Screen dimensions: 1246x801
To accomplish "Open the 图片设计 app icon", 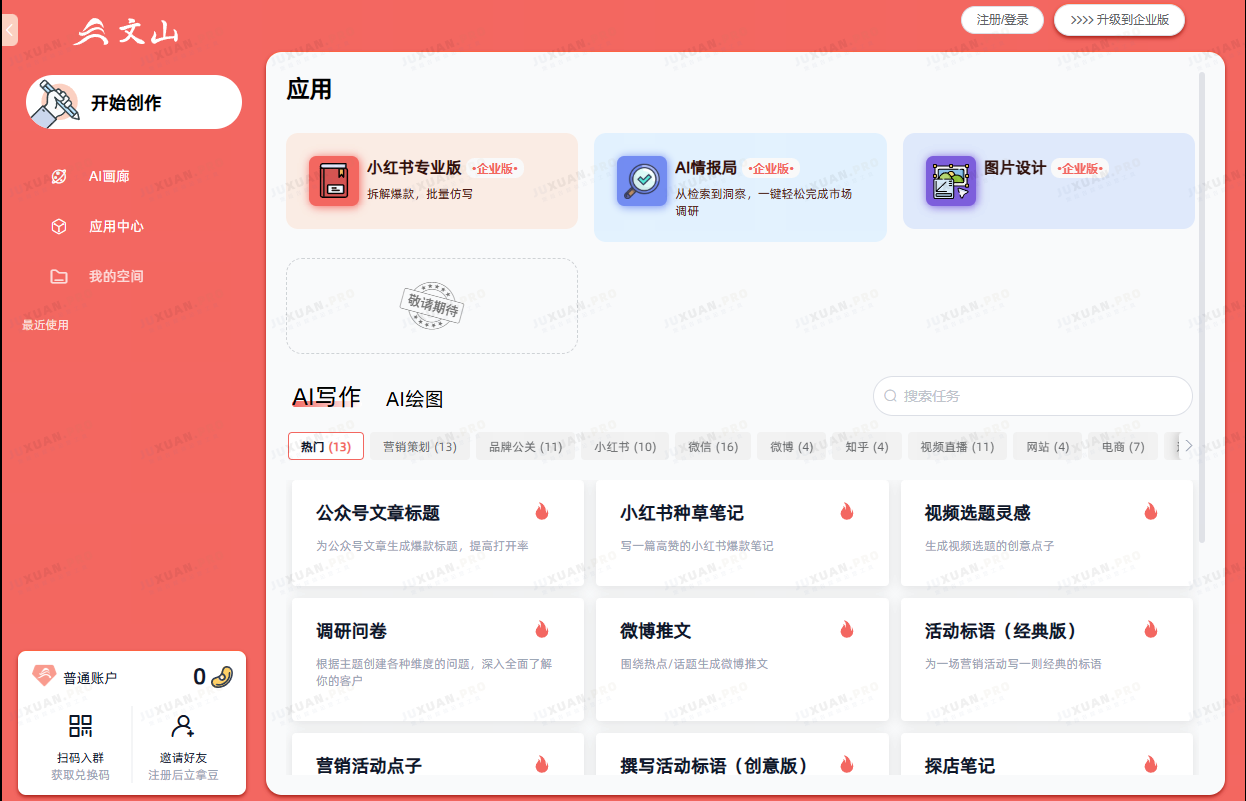I will tap(951, 181).
